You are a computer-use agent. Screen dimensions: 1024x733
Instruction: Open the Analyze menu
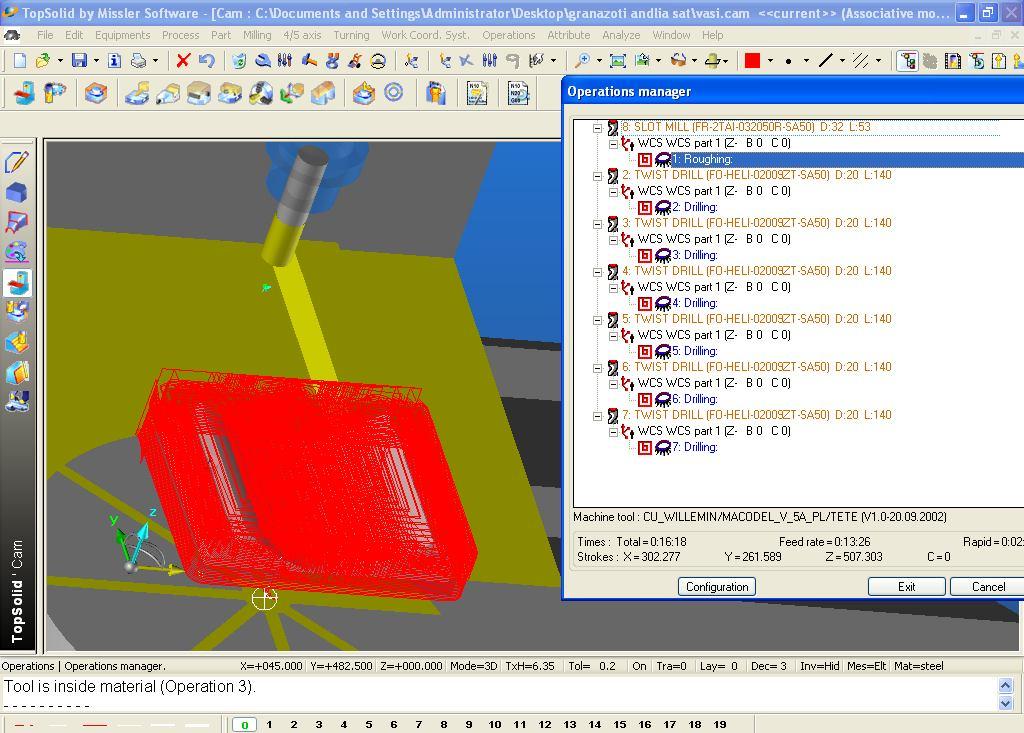point(621,35)
